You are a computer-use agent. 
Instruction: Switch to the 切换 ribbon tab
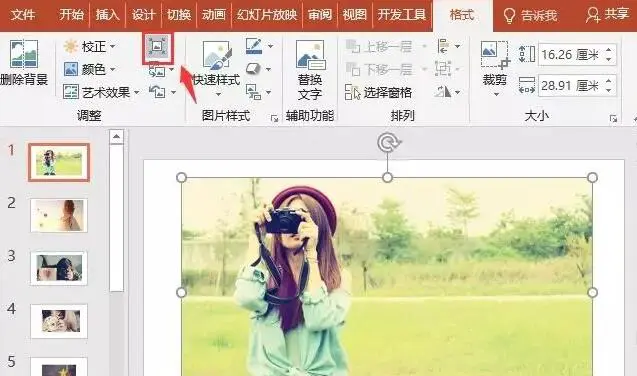[x=179, y=15]
